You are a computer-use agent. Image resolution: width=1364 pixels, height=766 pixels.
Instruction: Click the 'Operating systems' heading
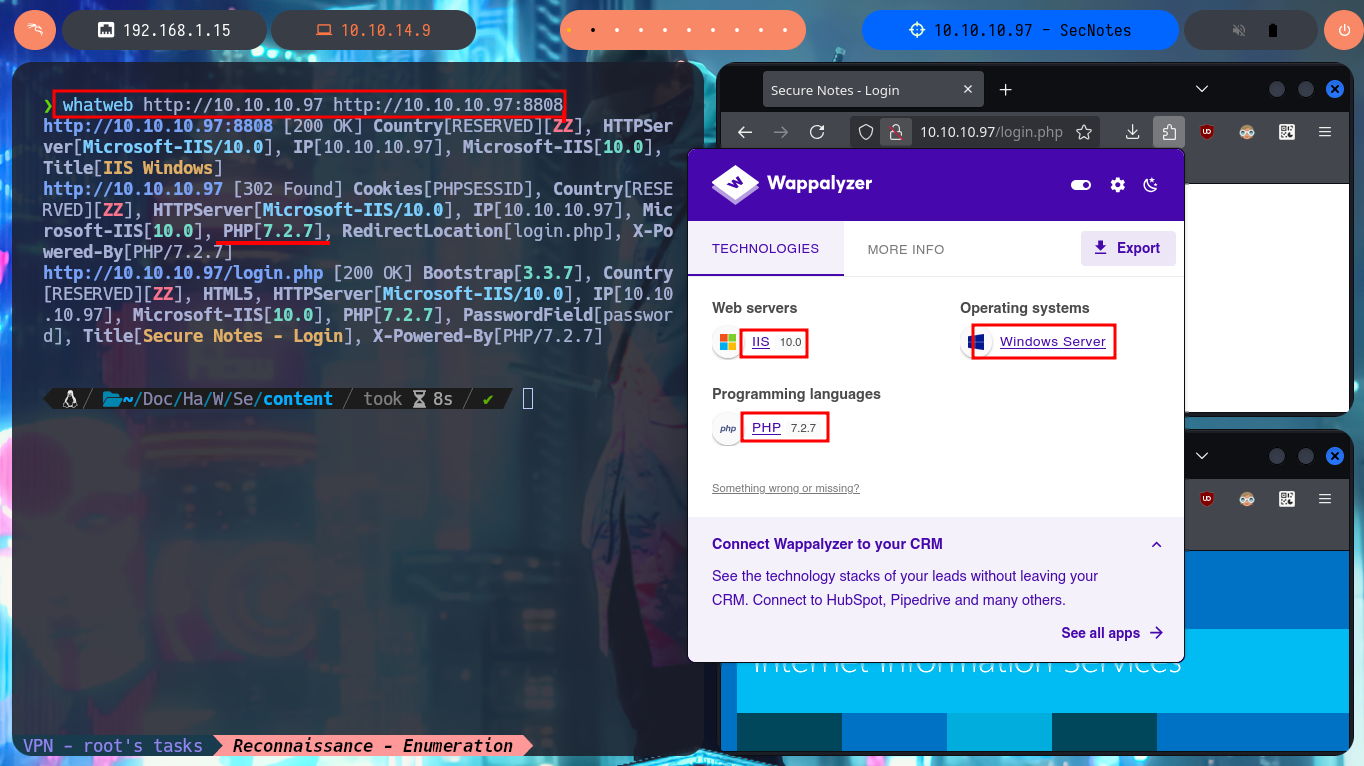pos(1025,308)
